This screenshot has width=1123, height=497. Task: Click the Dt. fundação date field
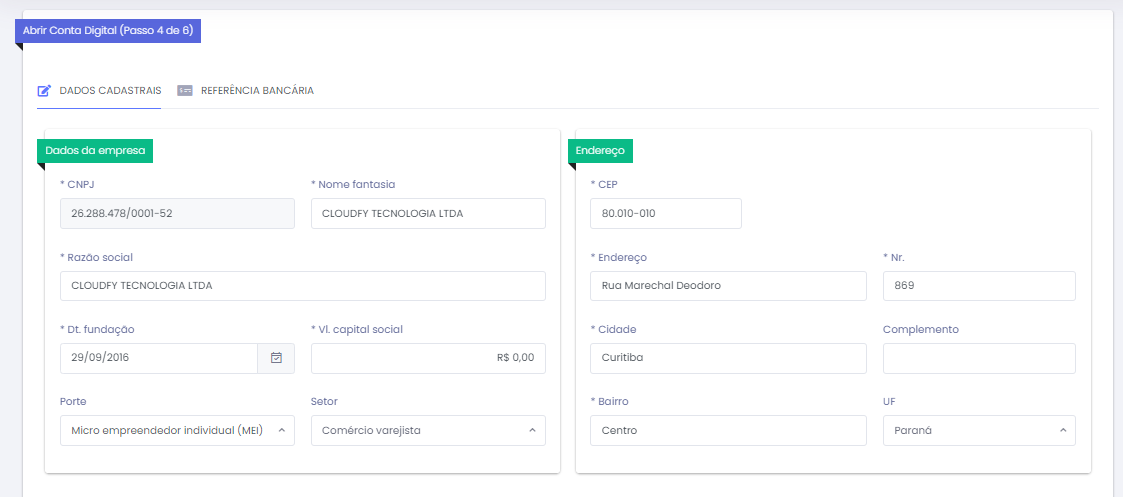coord(158,358)
